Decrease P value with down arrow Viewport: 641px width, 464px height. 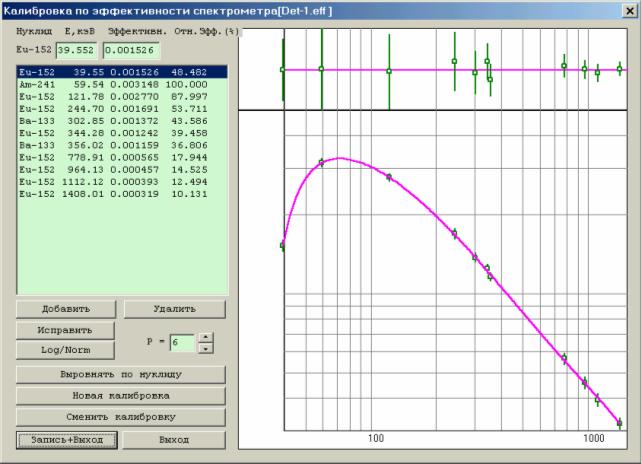[x=205, y=348]
